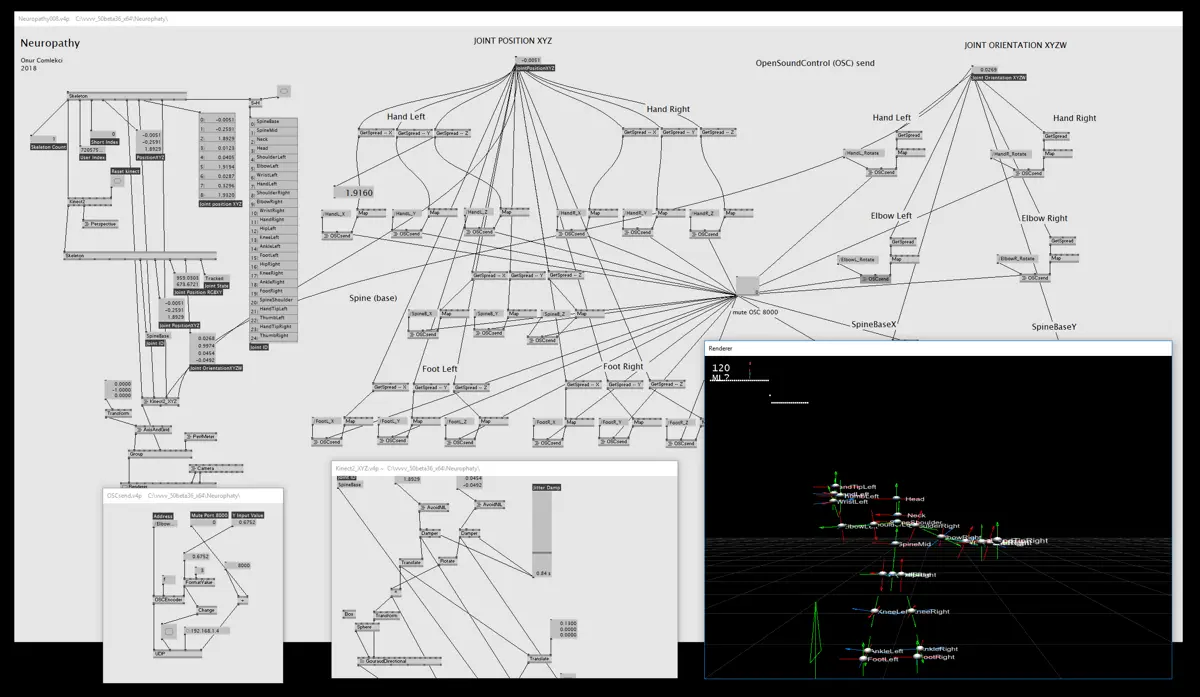Click the 8000 port value box
Viewport: 1200px width, 697px height.
pyautogui.click(x=238, y=565)
